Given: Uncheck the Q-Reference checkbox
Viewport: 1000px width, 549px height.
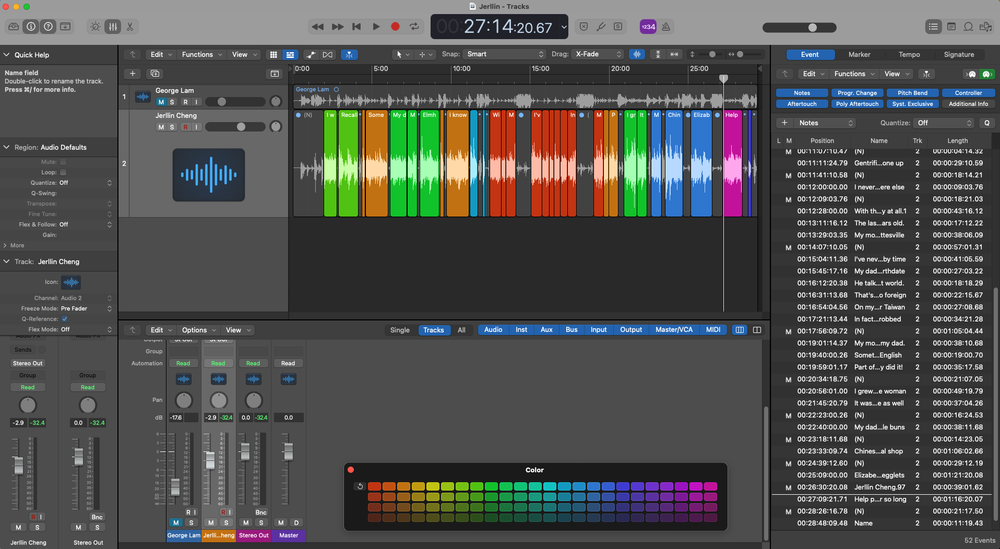Looking at the screenshot, I should tap(66, 319).
